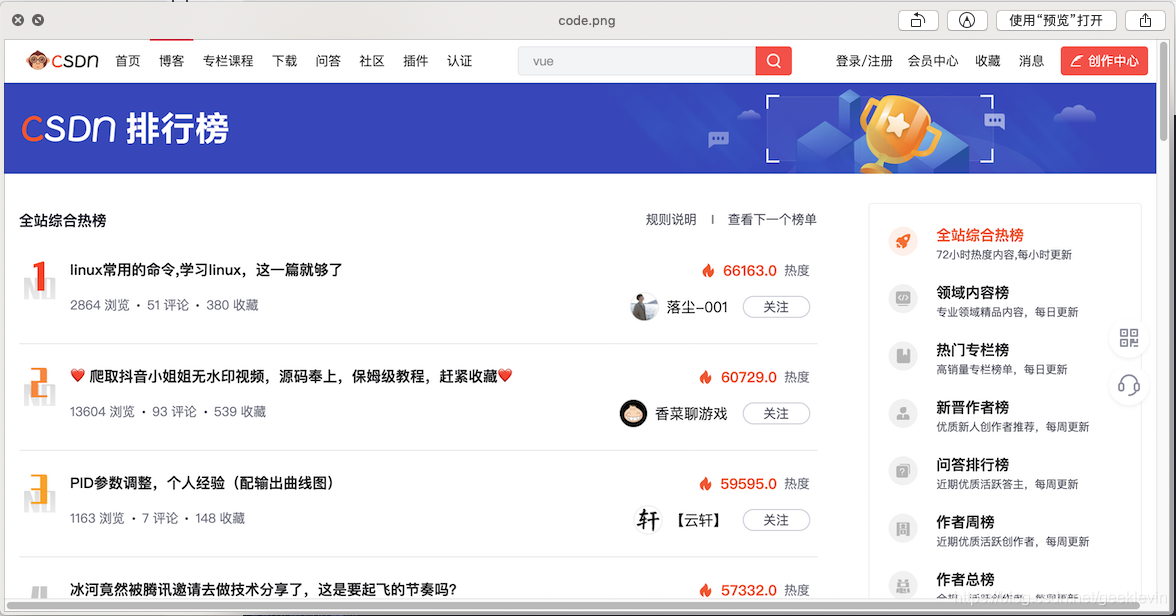
Task: Click the CSDN logo in navbar
Action: pos(62,61)
